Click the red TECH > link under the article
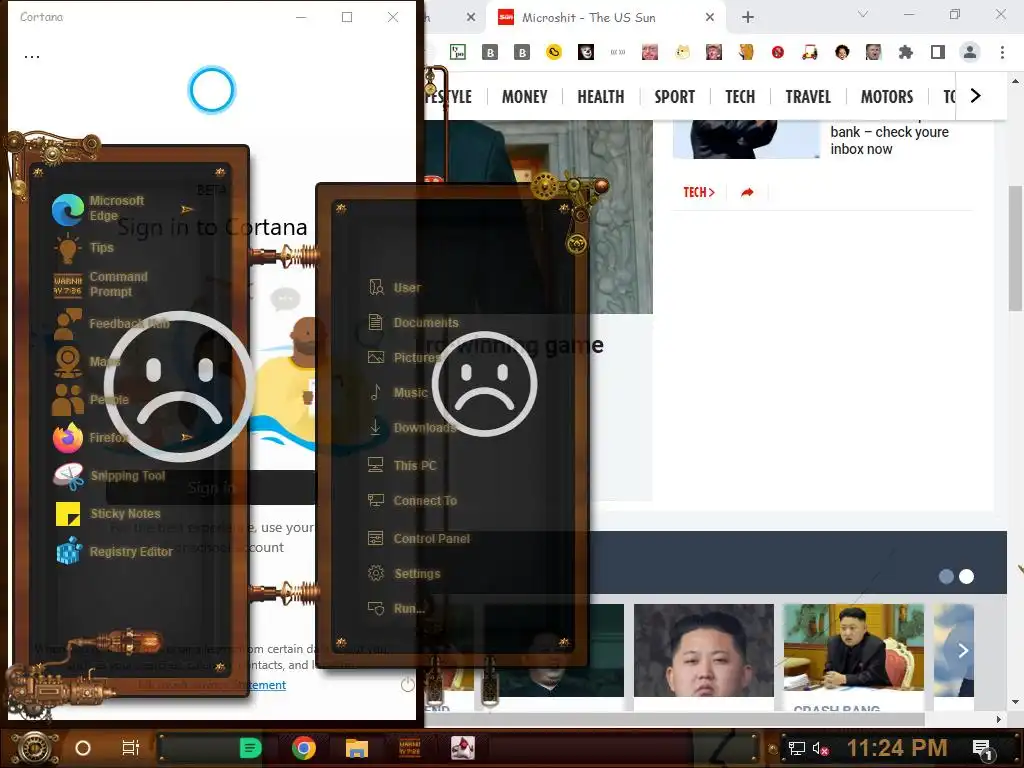The width and height of the screenshot is (1024, 768). pyautogui.click(x=699, y=192)
